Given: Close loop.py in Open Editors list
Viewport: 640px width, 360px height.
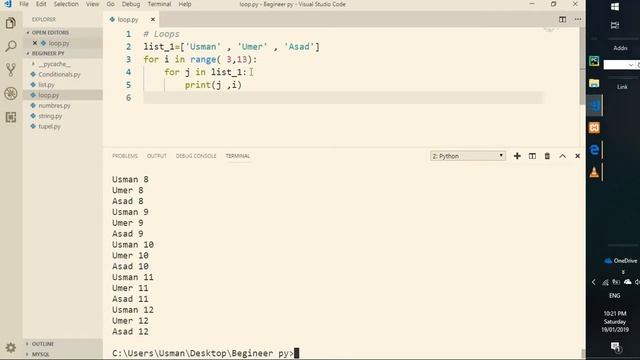Looking at the screenshot, I should point(35,43).
